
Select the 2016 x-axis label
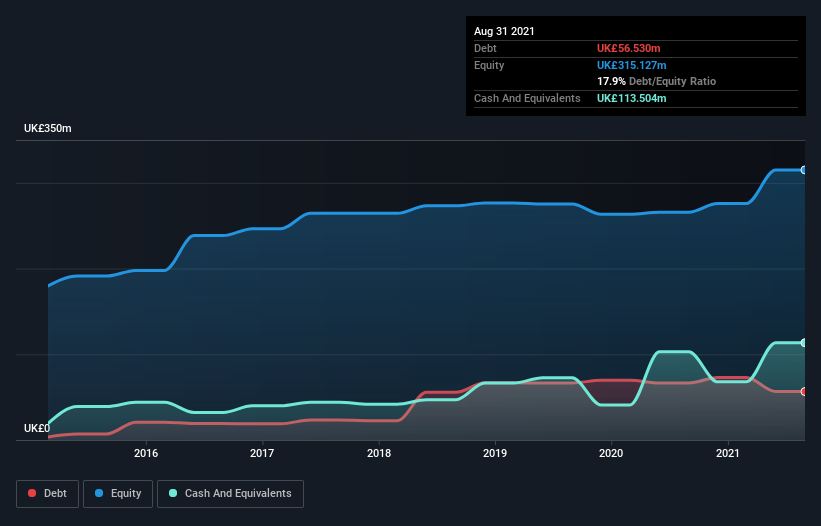click(146, 453)
